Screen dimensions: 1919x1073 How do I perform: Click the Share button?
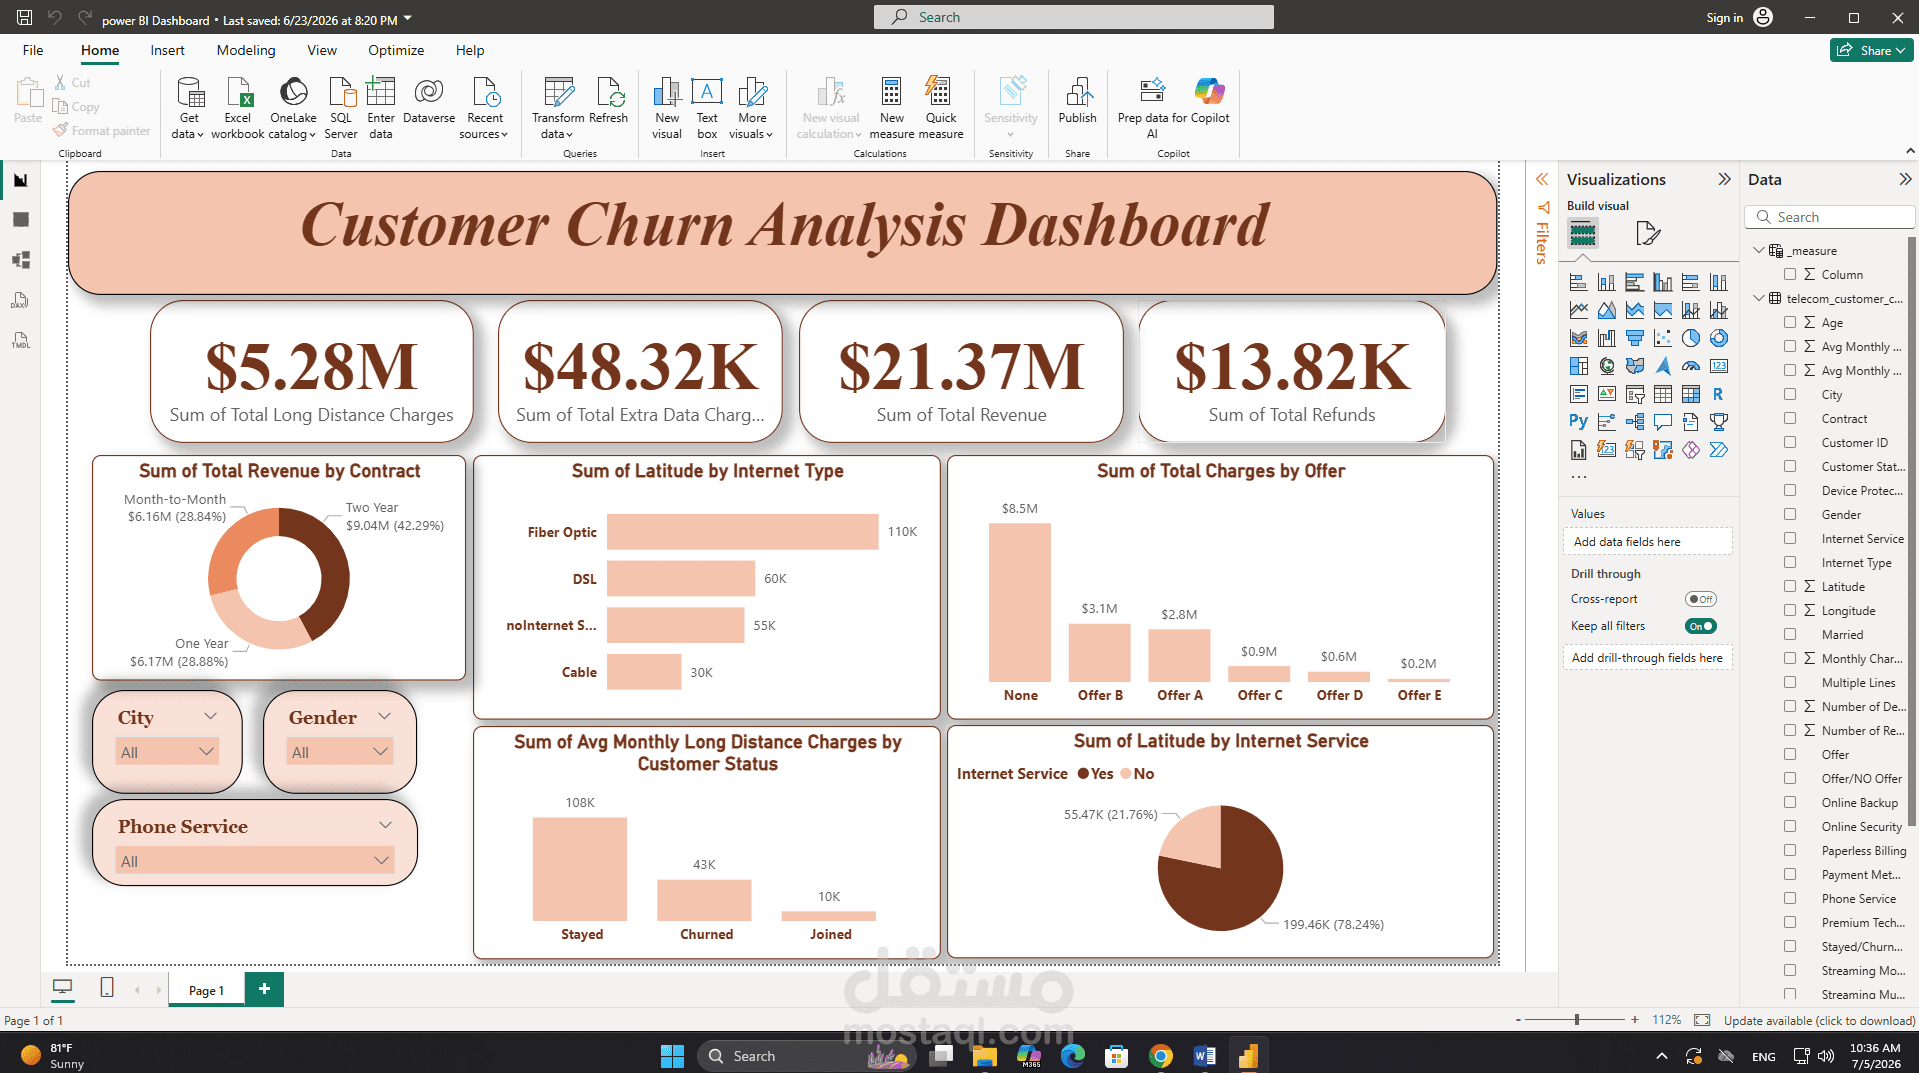[1871, 50]
